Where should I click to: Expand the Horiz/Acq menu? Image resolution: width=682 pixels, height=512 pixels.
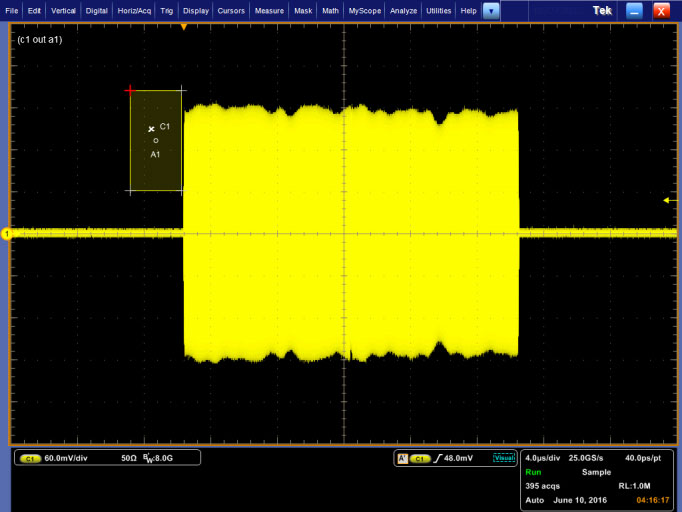[133, 11]
